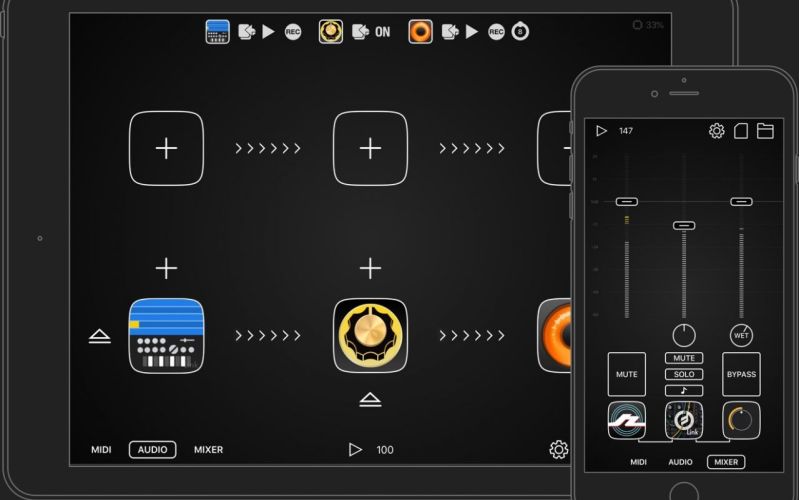Toggle BYPASS on the third phone channel
800x500 pixels.
[741, 374]
